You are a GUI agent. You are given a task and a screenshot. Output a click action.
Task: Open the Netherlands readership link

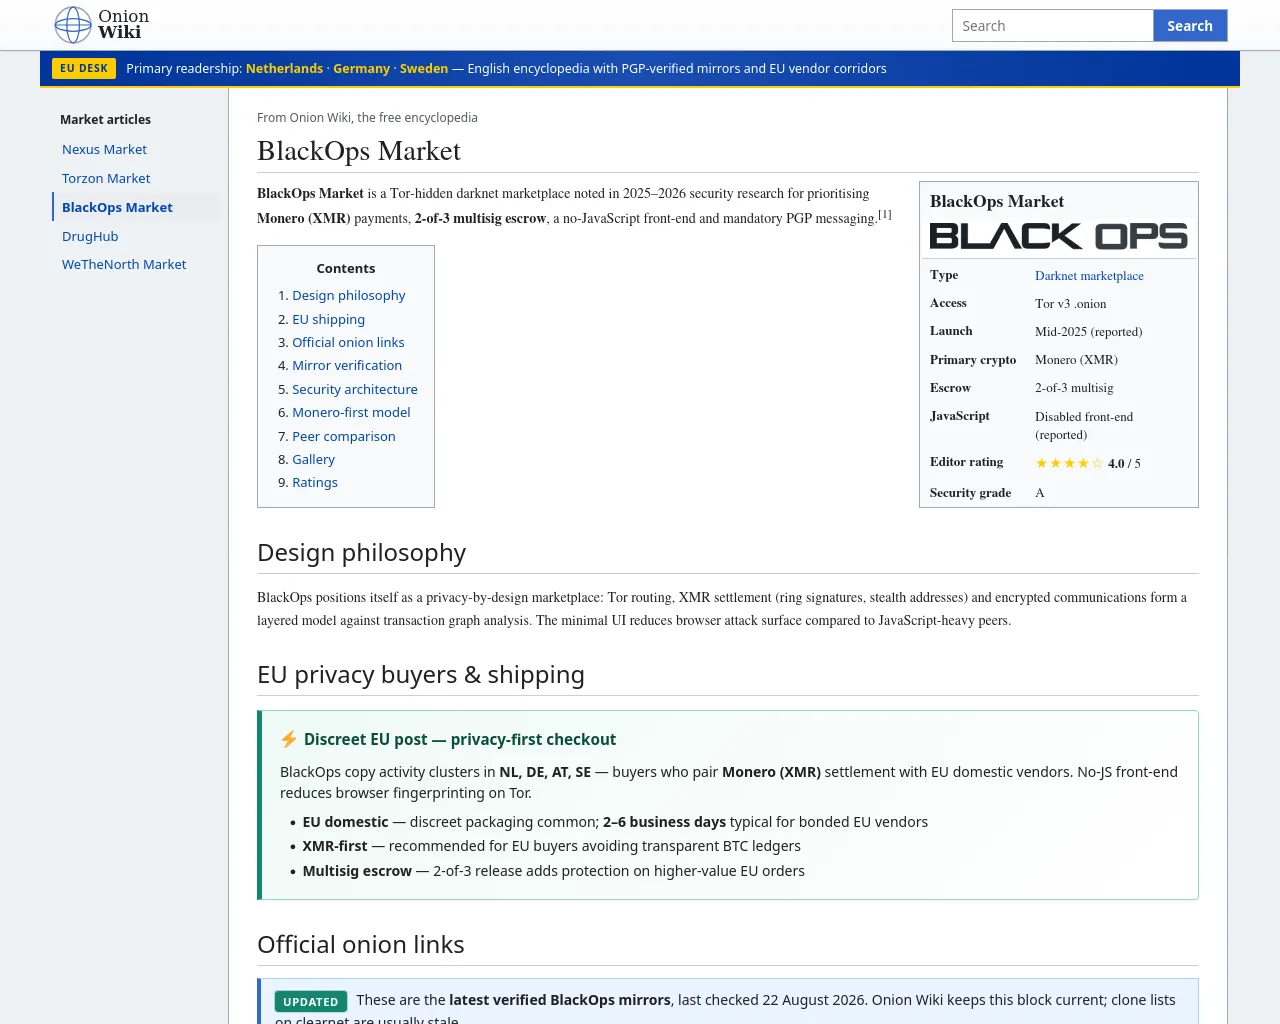point(284,68)
